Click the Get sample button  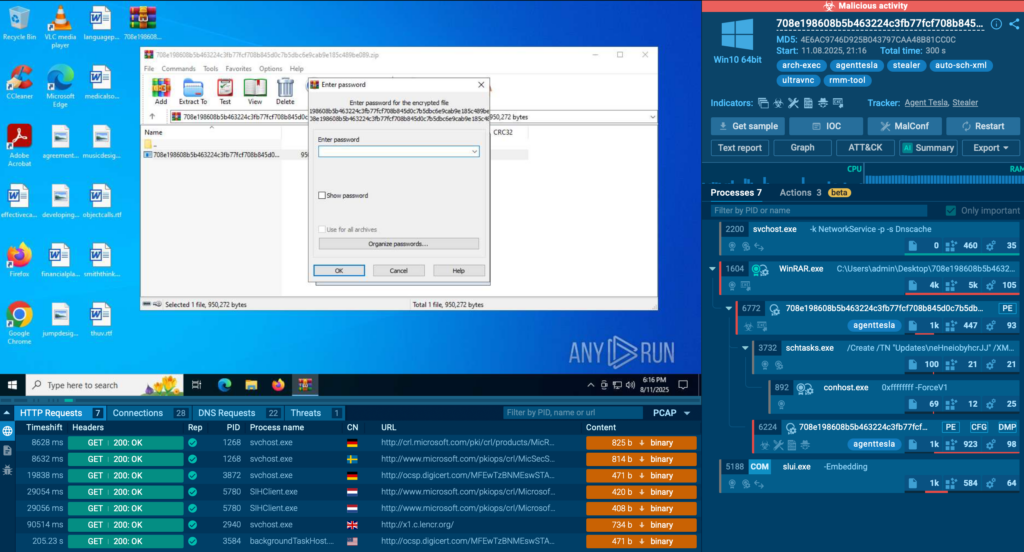pos(746,126)
